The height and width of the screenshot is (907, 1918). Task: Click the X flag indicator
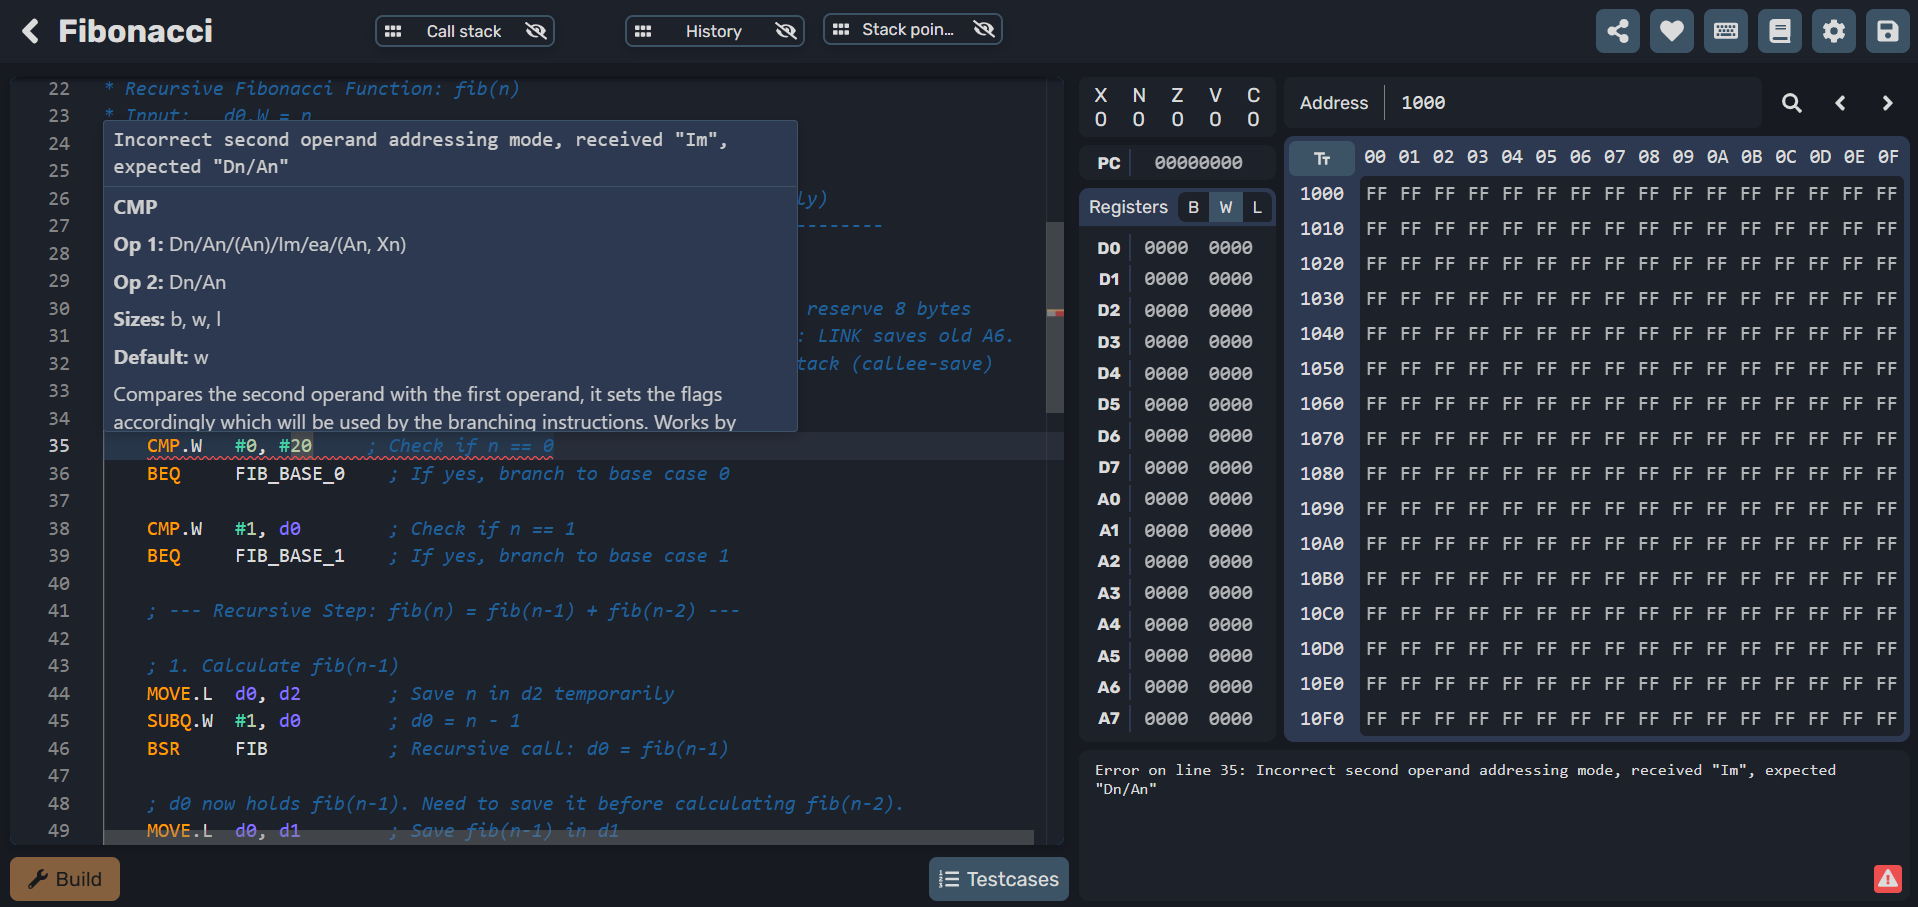[1101, 107]
